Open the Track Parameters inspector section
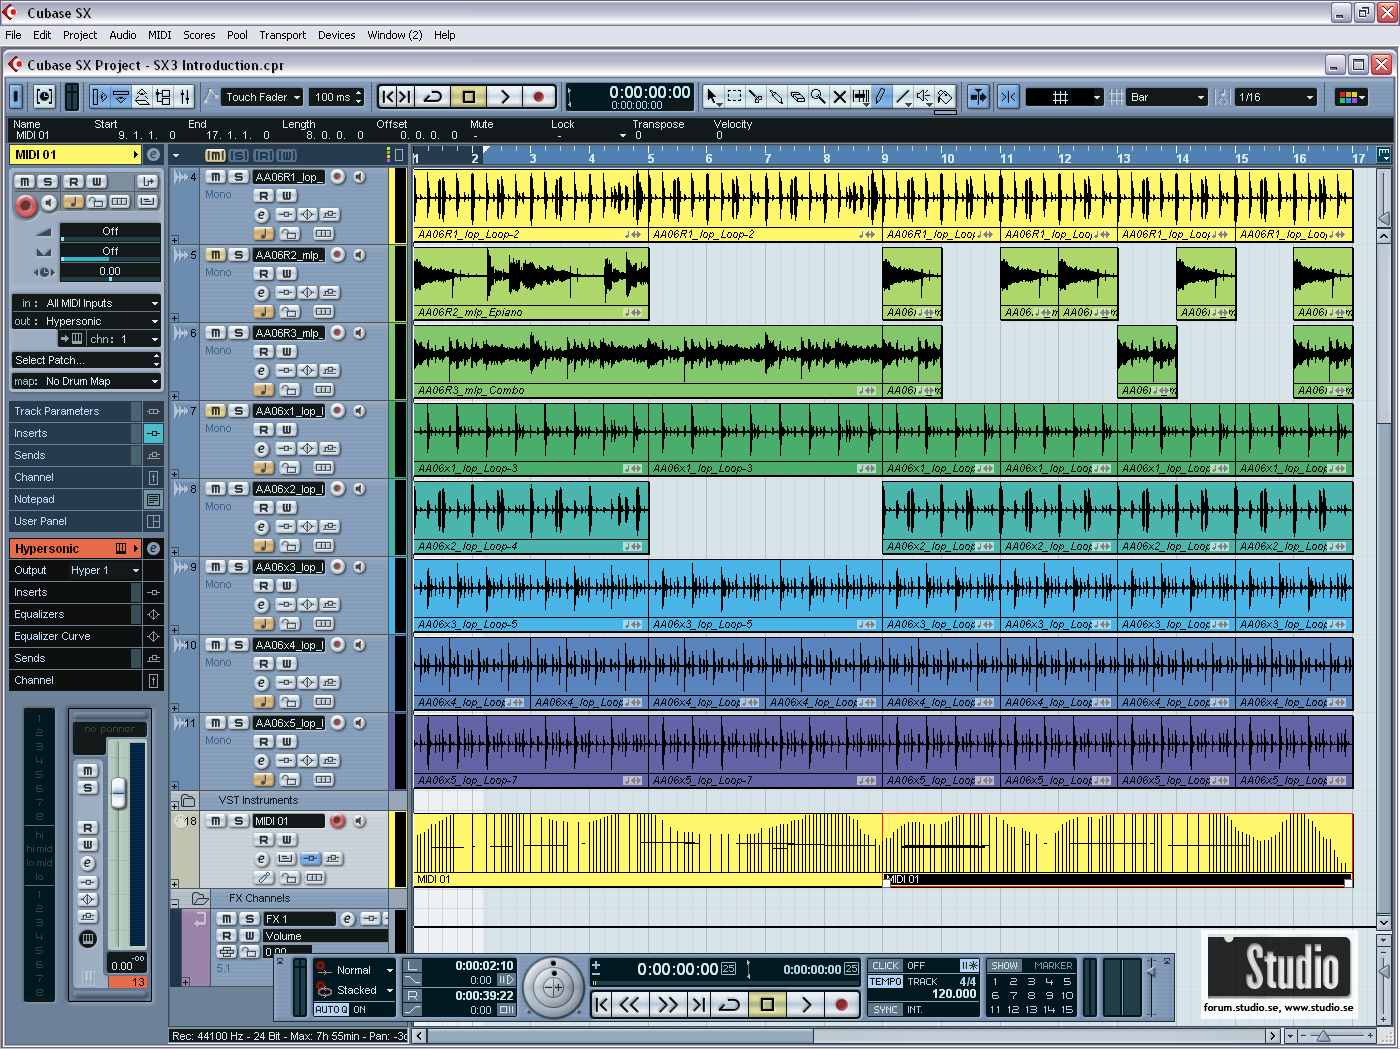 (x=76, y=411)
